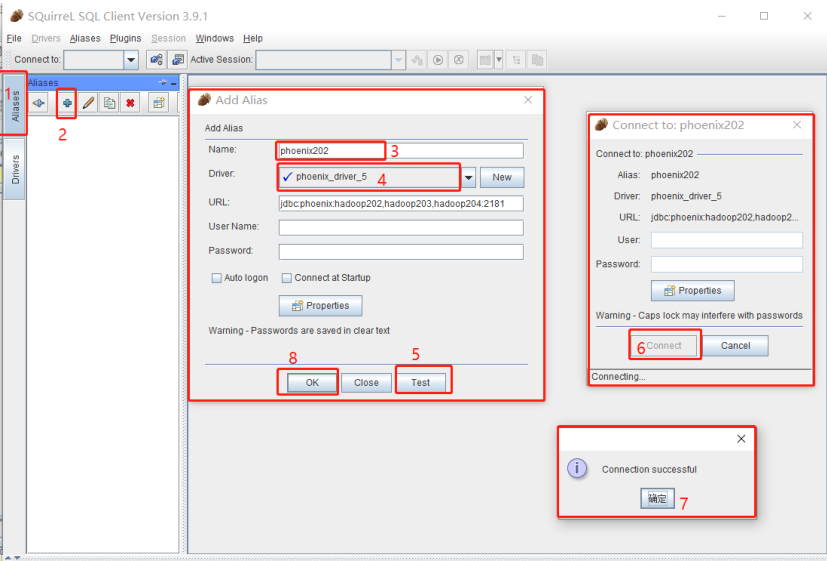The image size is (827, 561).
Task: Open the File menu
Action: [14, 38]
